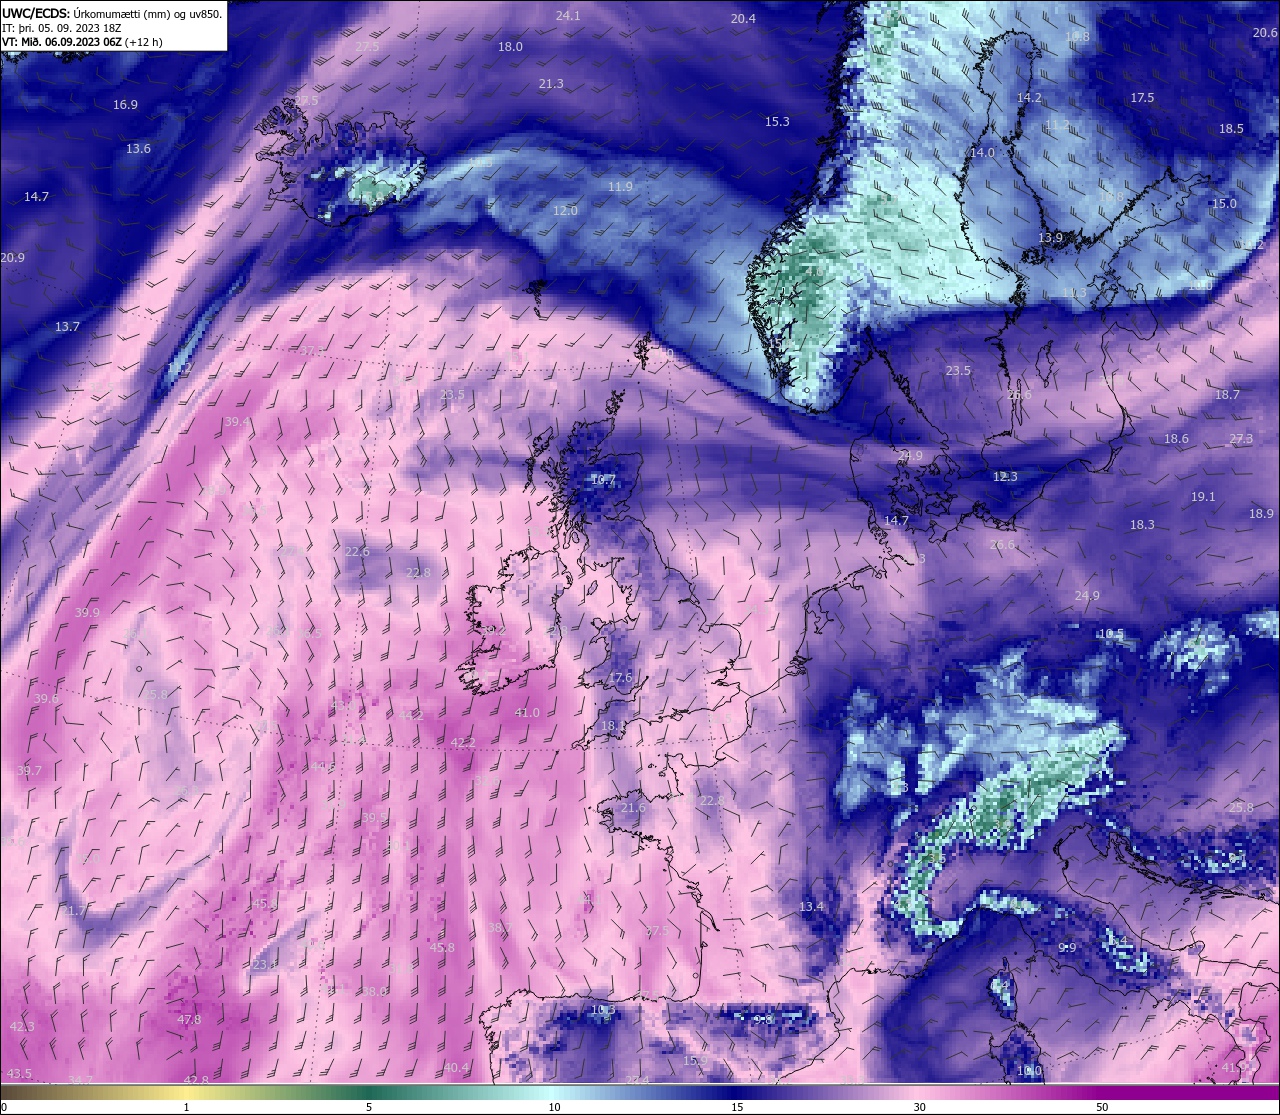
Task: Click the map value '21.3'
Action: [551, 84]
